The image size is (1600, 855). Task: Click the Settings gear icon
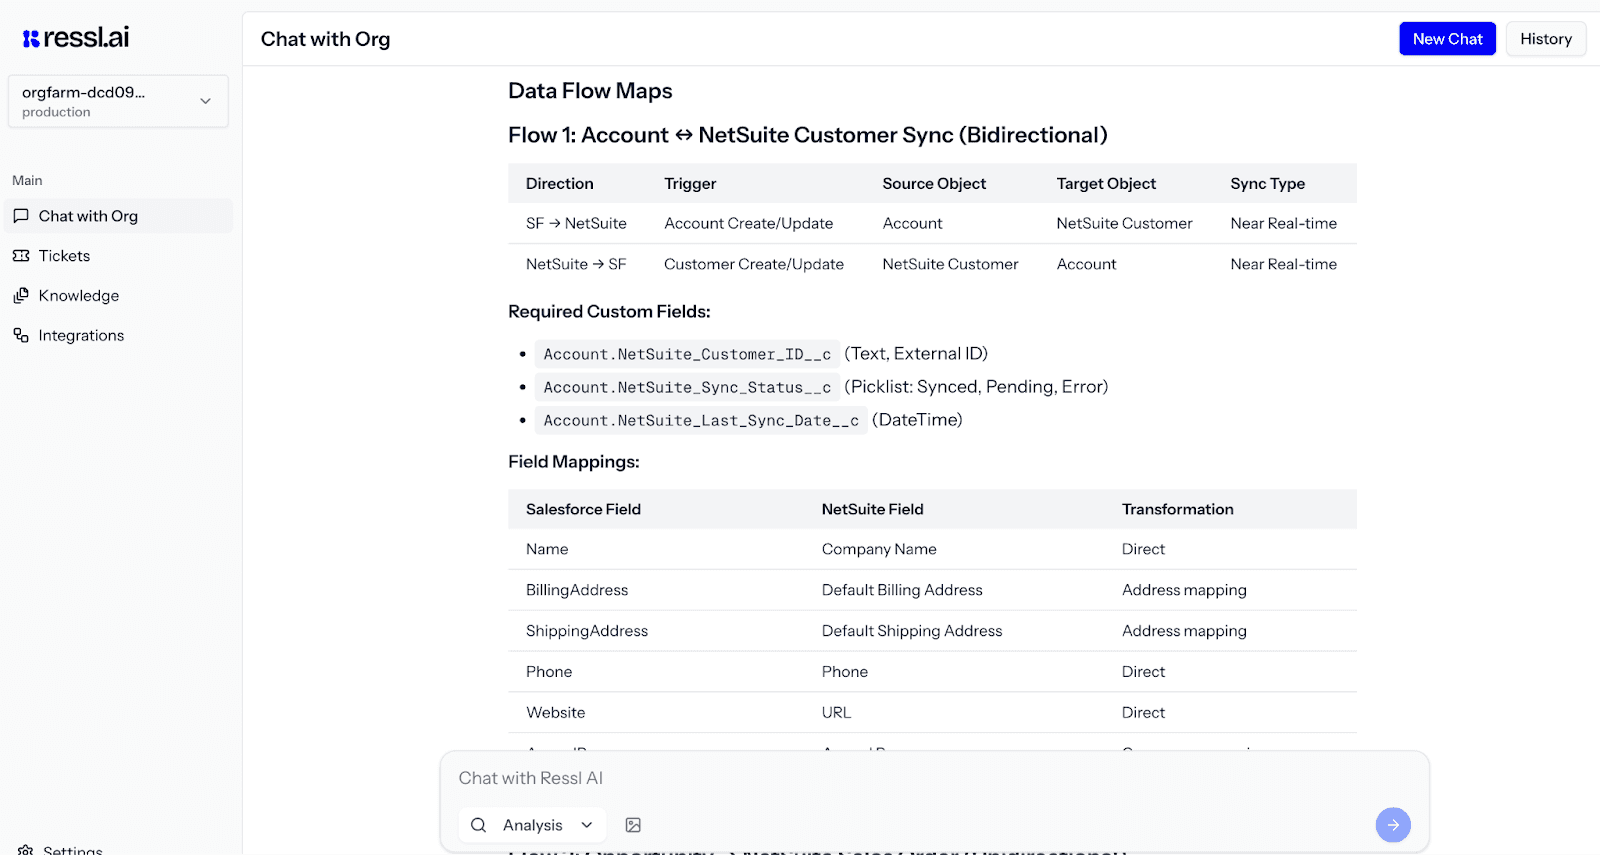pyautogui.click(x=26, y=850)
